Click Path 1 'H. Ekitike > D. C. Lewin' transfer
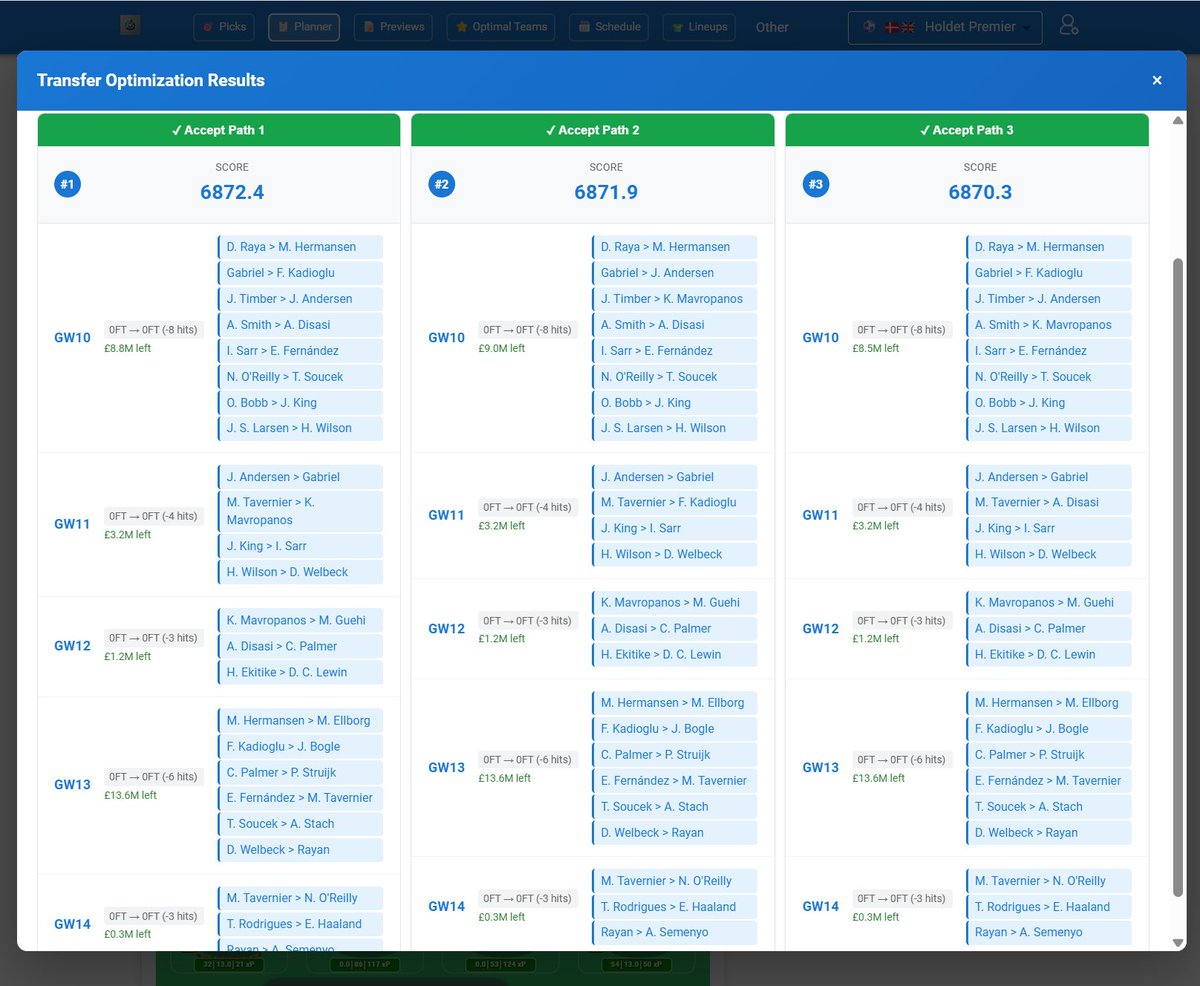Screen dimensions: 1200x986 [300, 672]
